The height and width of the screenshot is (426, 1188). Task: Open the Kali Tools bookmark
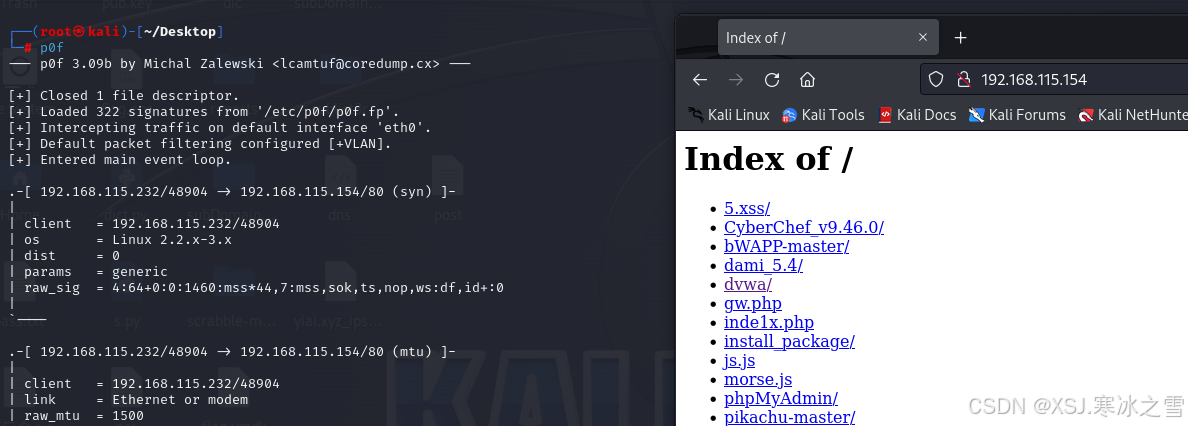(x=824, y=115)
